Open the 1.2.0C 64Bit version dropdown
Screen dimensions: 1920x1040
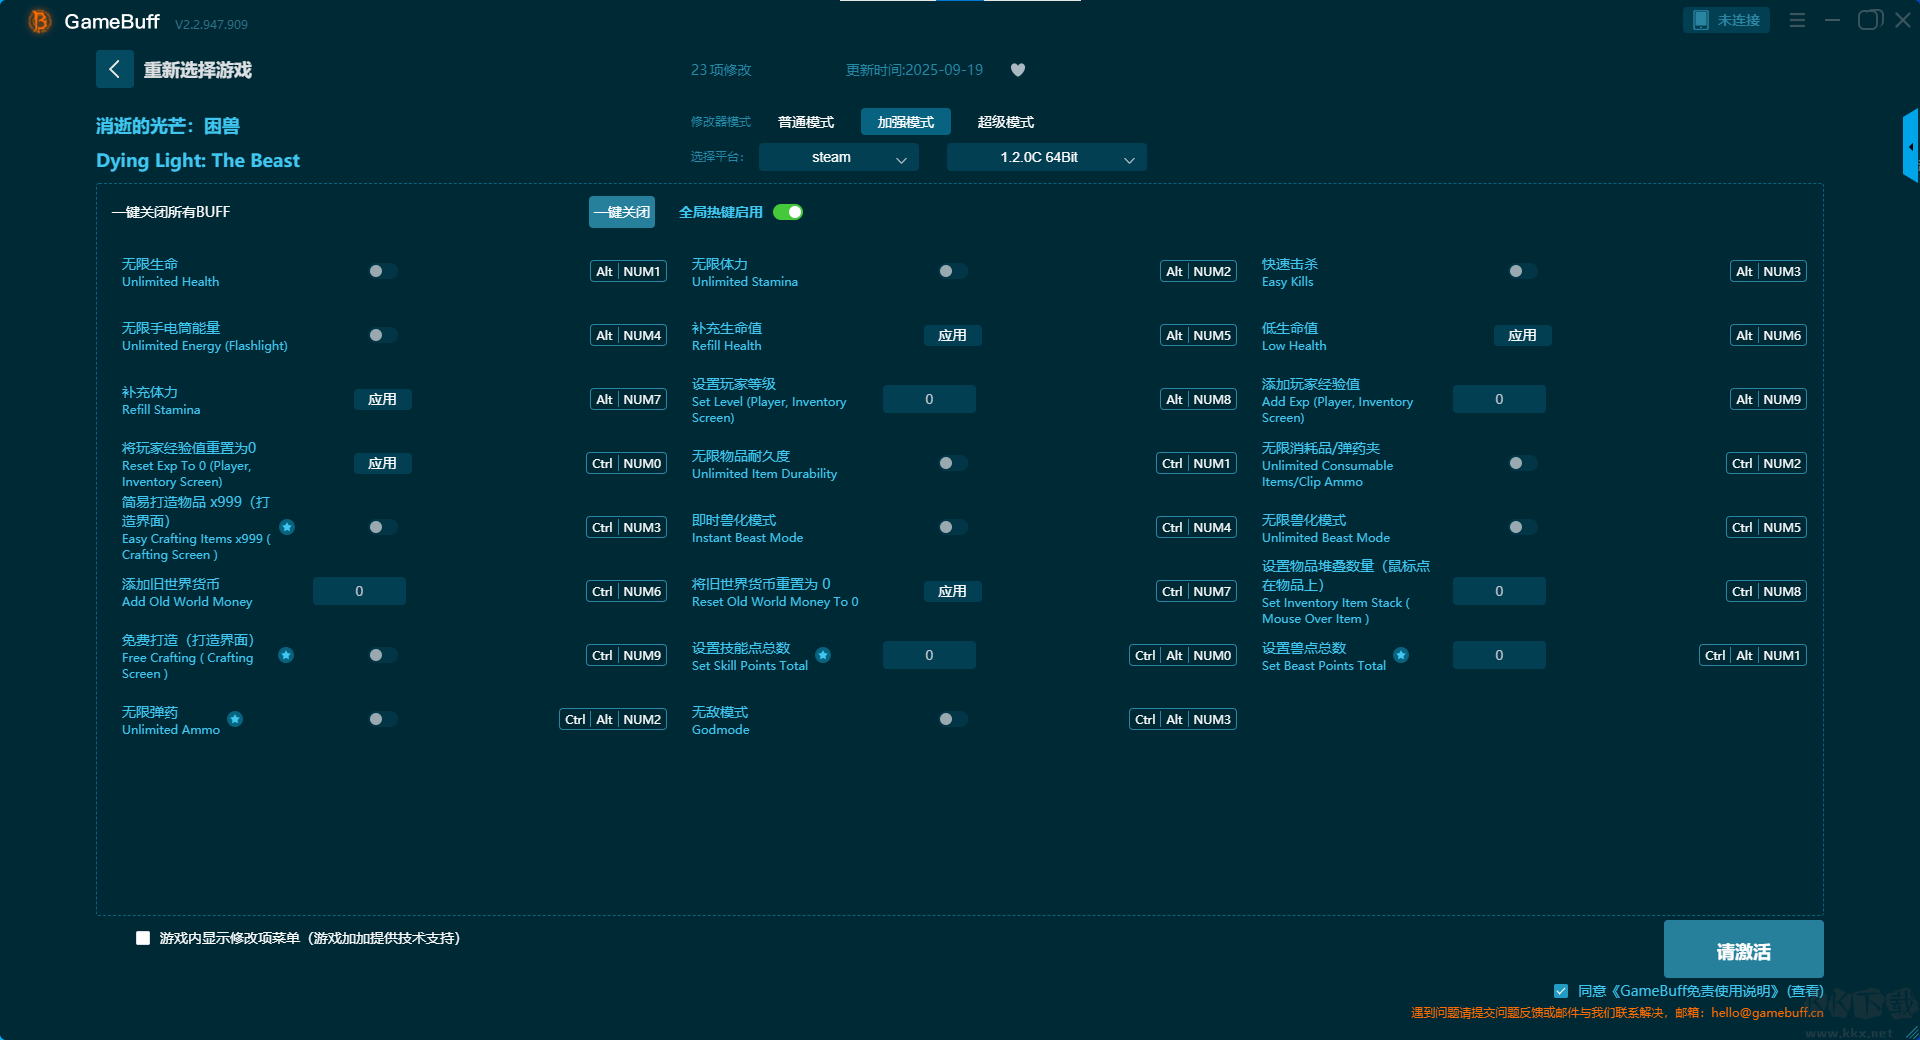click(x=1047, y=157)
